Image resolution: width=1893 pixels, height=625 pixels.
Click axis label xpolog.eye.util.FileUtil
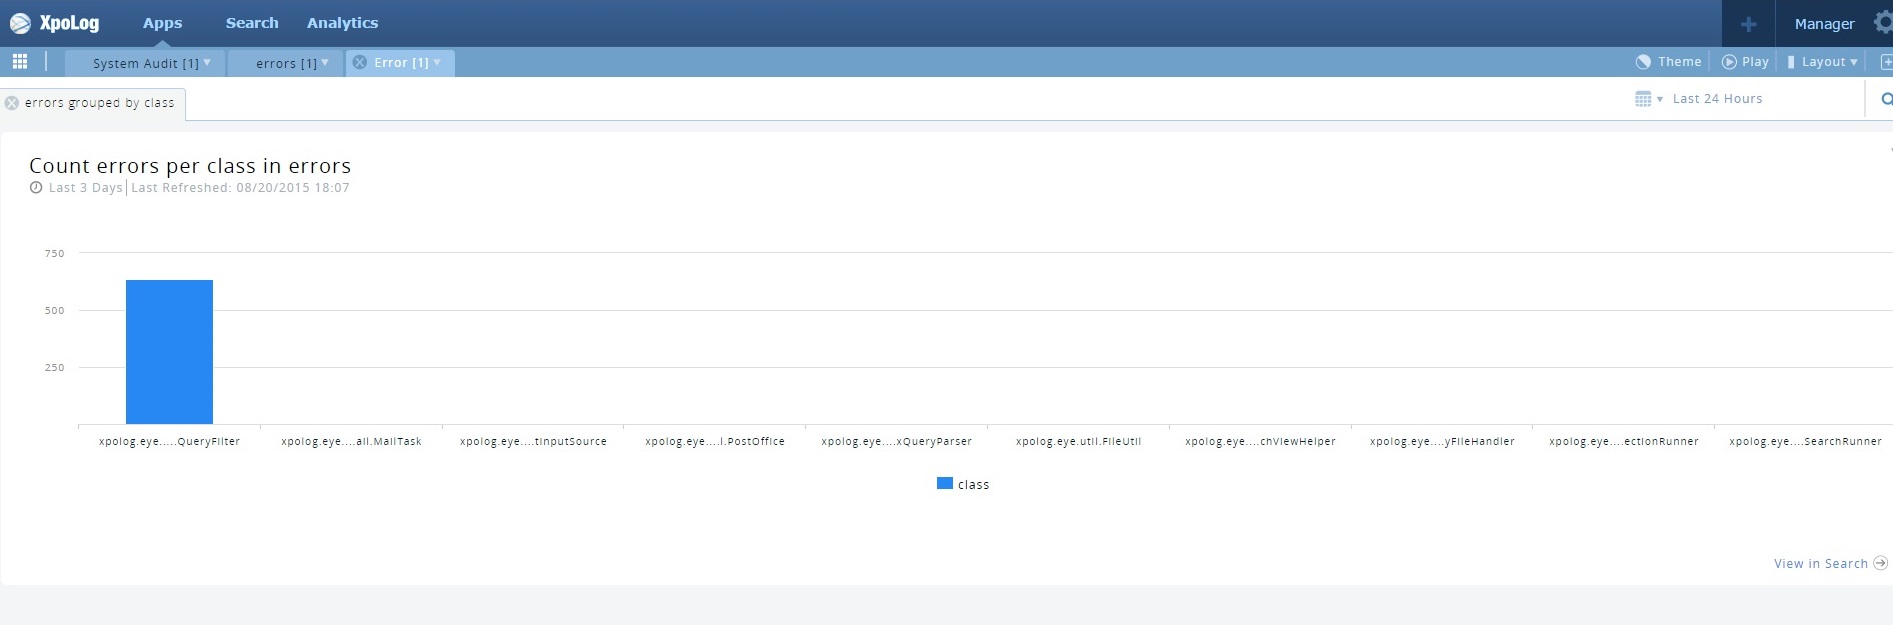pos(1078,441)
